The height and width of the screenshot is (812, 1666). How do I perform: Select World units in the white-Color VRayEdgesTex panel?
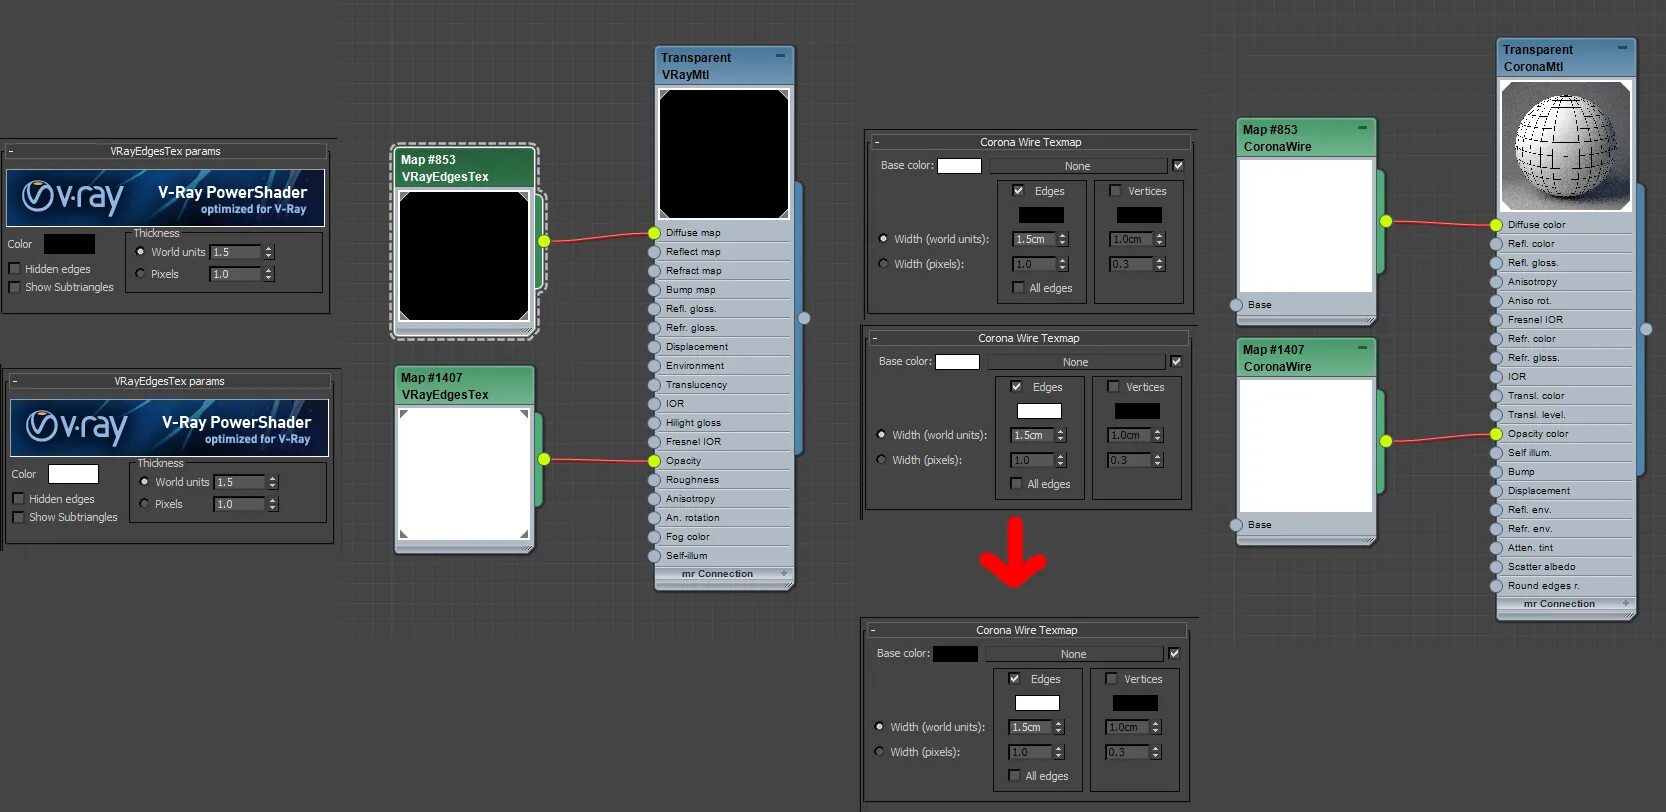tap(144, 482)
